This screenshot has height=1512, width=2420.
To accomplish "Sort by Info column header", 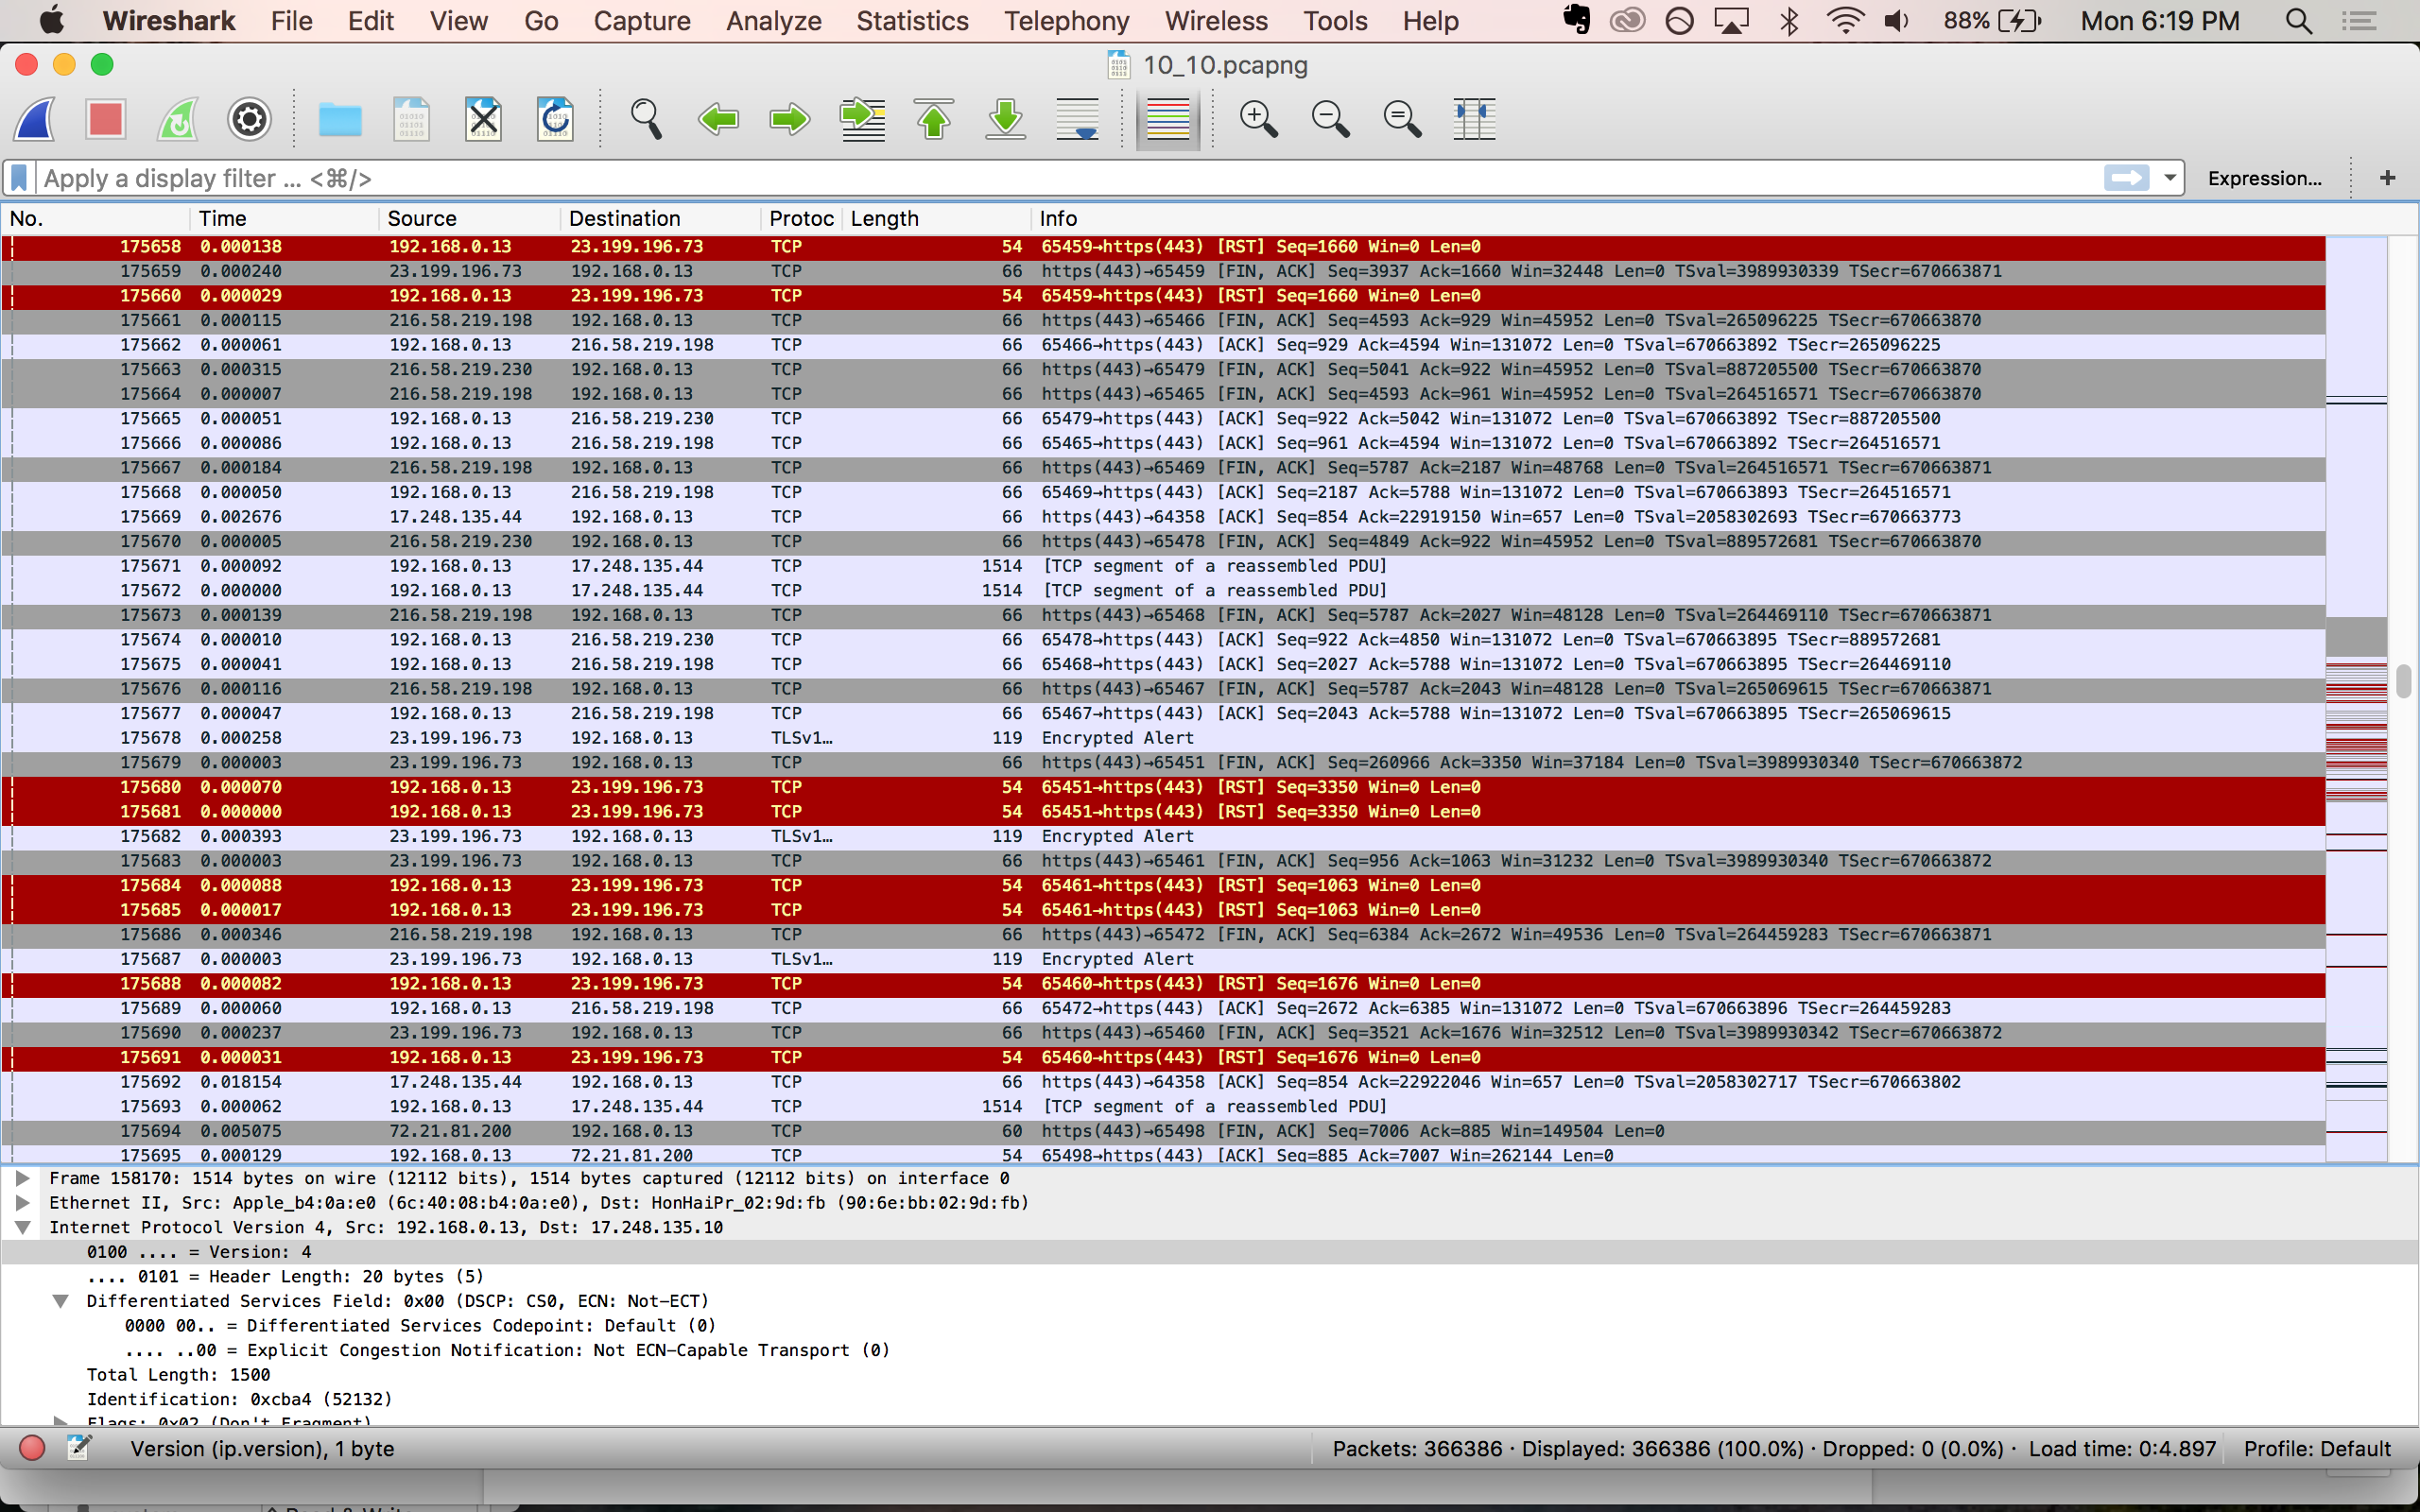I will (1680, 218).
